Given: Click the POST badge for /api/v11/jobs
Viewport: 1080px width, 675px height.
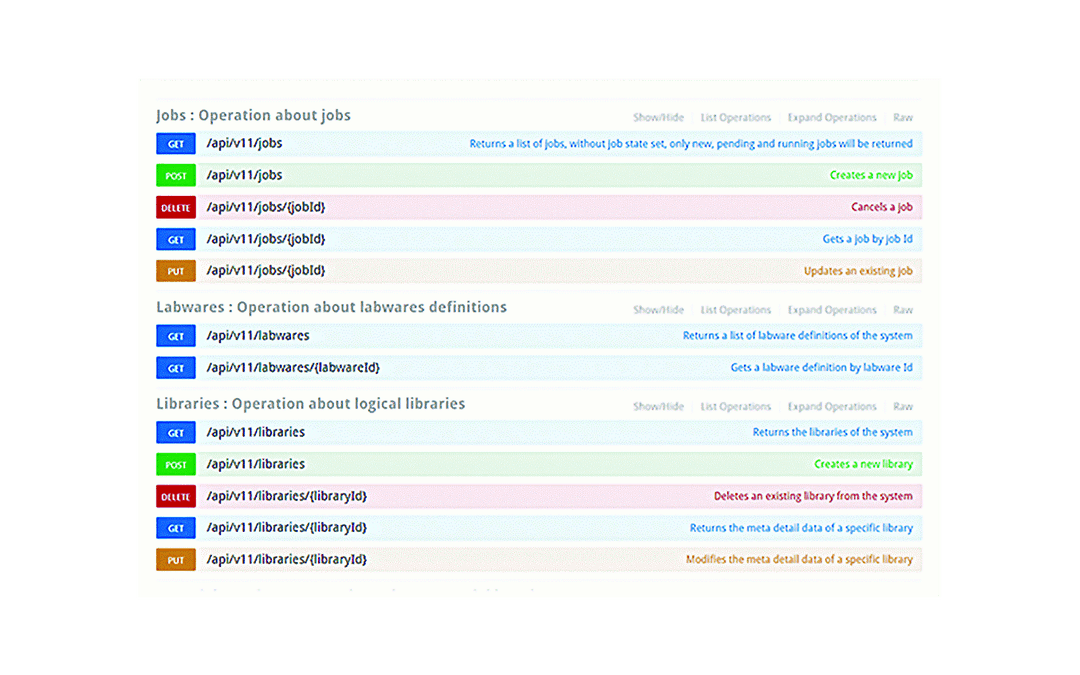Looking at the screenshot, I should coord(176,176).
